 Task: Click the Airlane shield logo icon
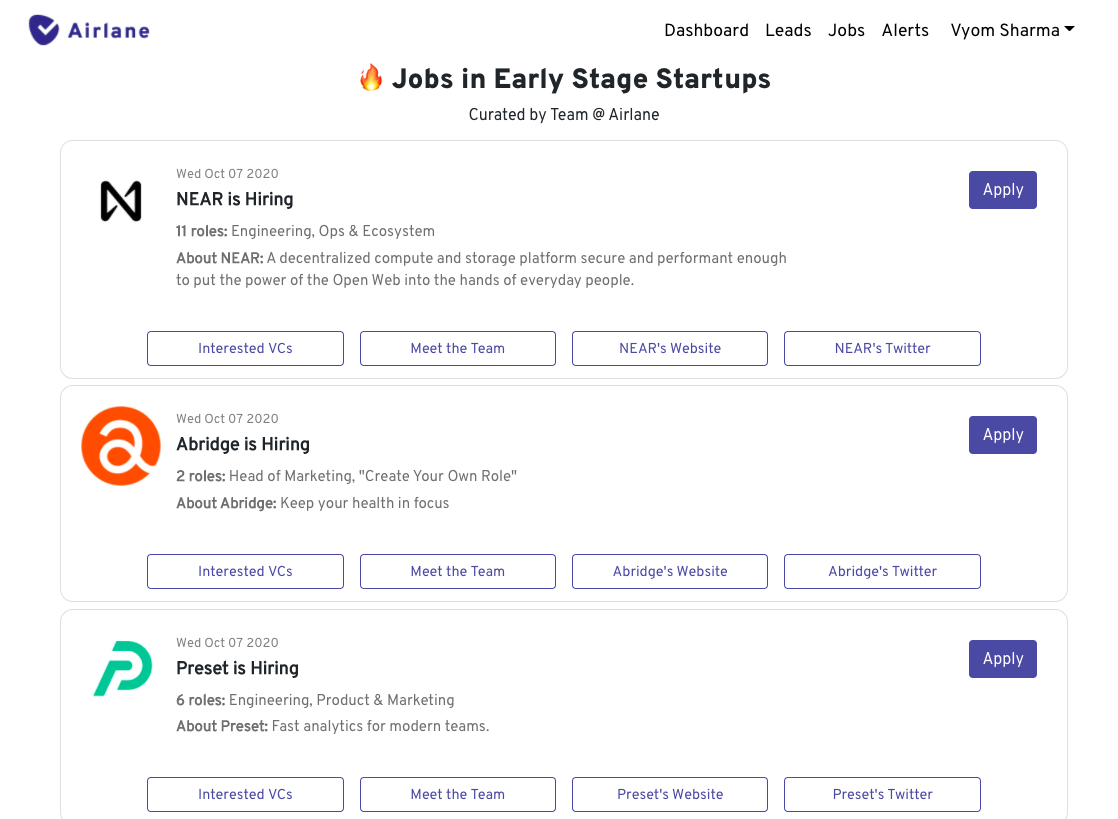click(x=44, y=30)
